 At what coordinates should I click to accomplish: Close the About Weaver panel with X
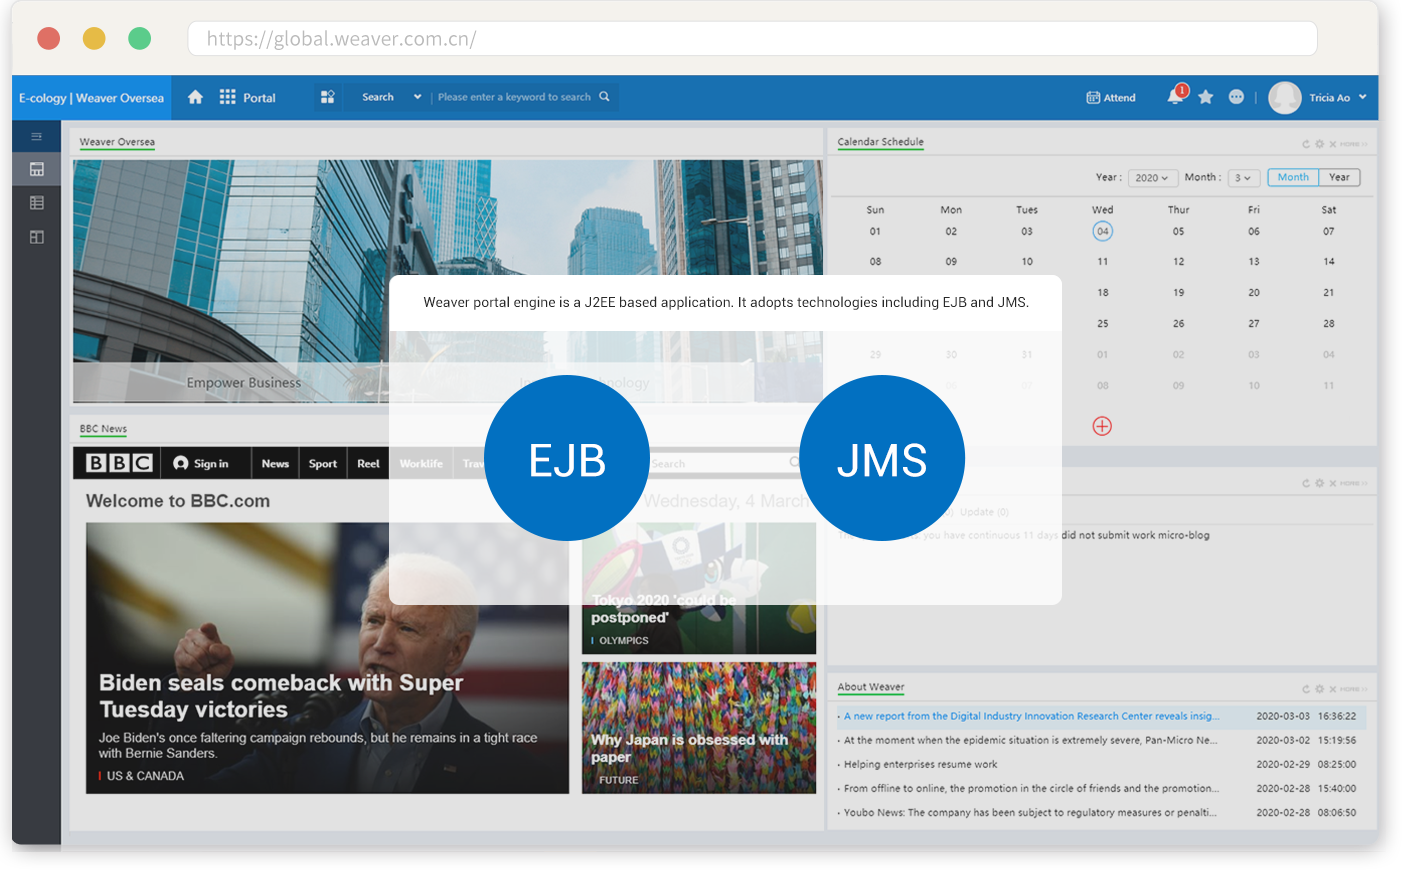click(x=1333, y=689)
